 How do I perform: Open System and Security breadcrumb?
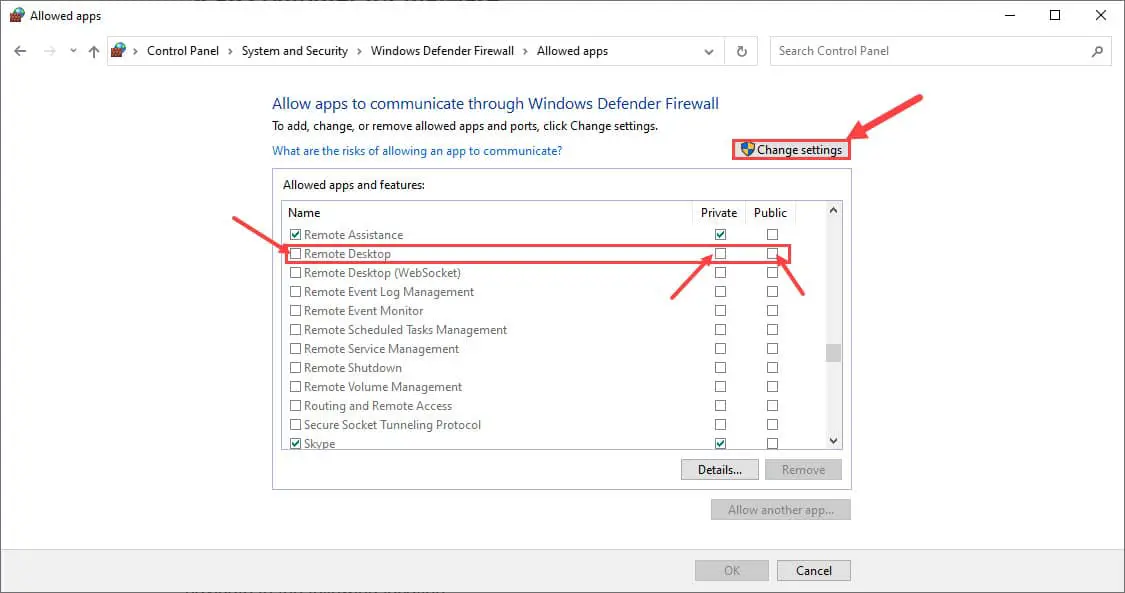(294, 51)
